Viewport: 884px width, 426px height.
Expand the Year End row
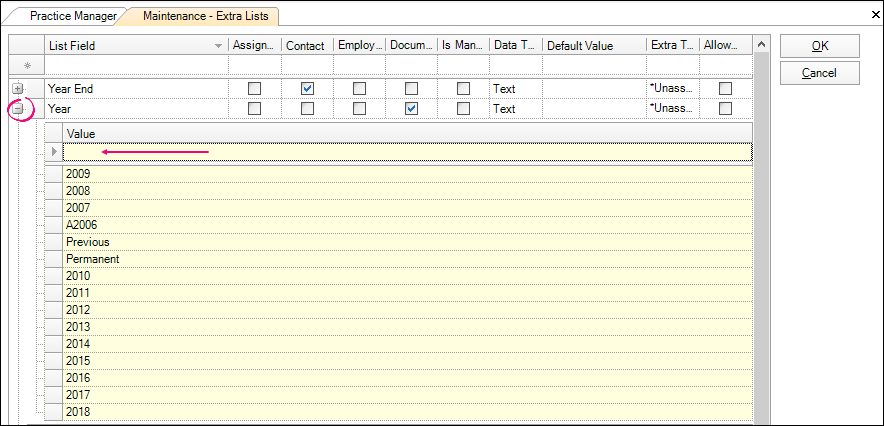point(18,89)
